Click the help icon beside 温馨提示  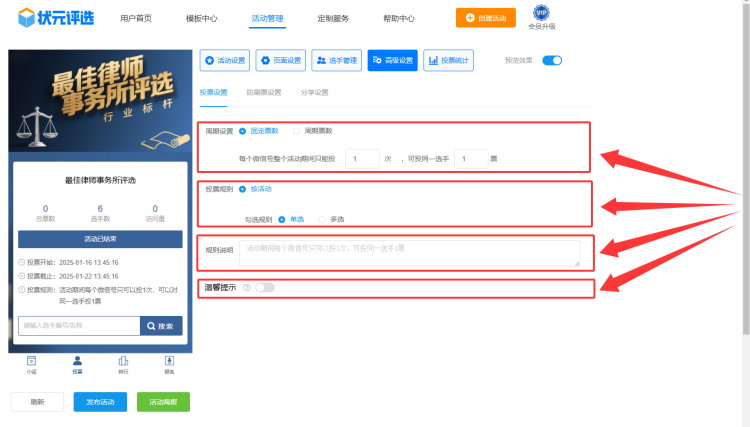(x=246, y=288)
